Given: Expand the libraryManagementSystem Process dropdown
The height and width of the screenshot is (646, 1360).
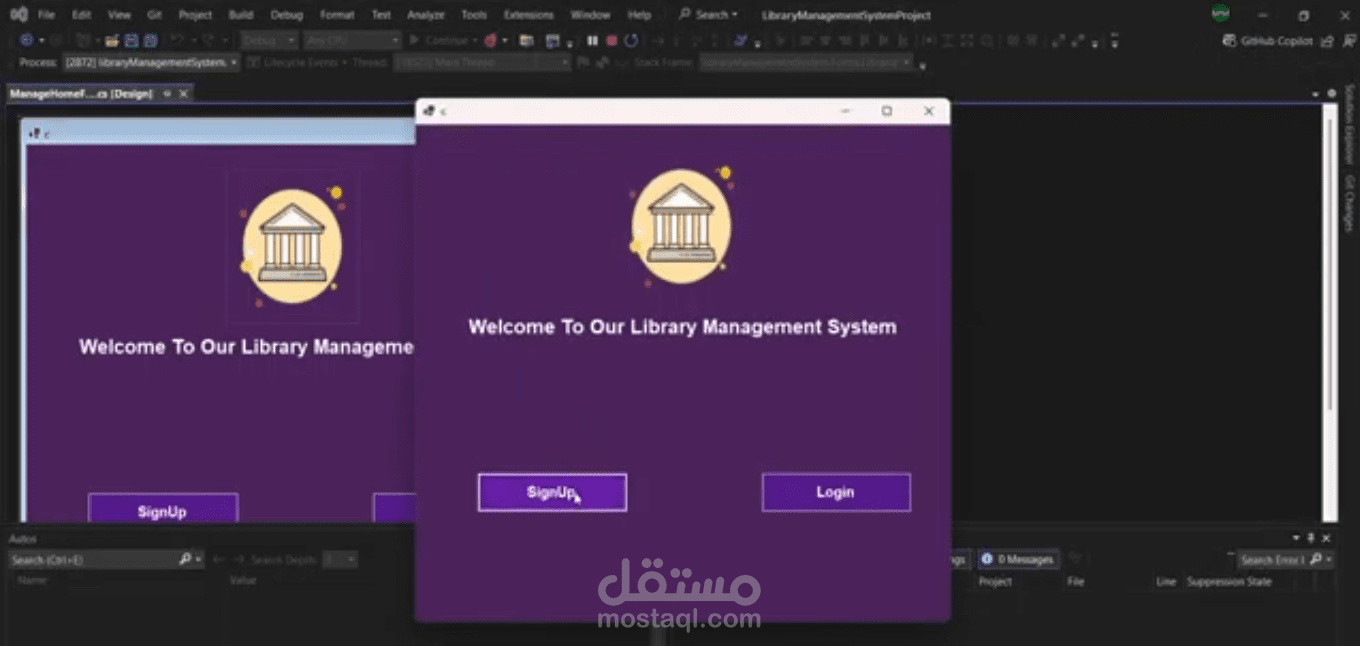Looking at the screenshot, I should click(x=232, y=61).
